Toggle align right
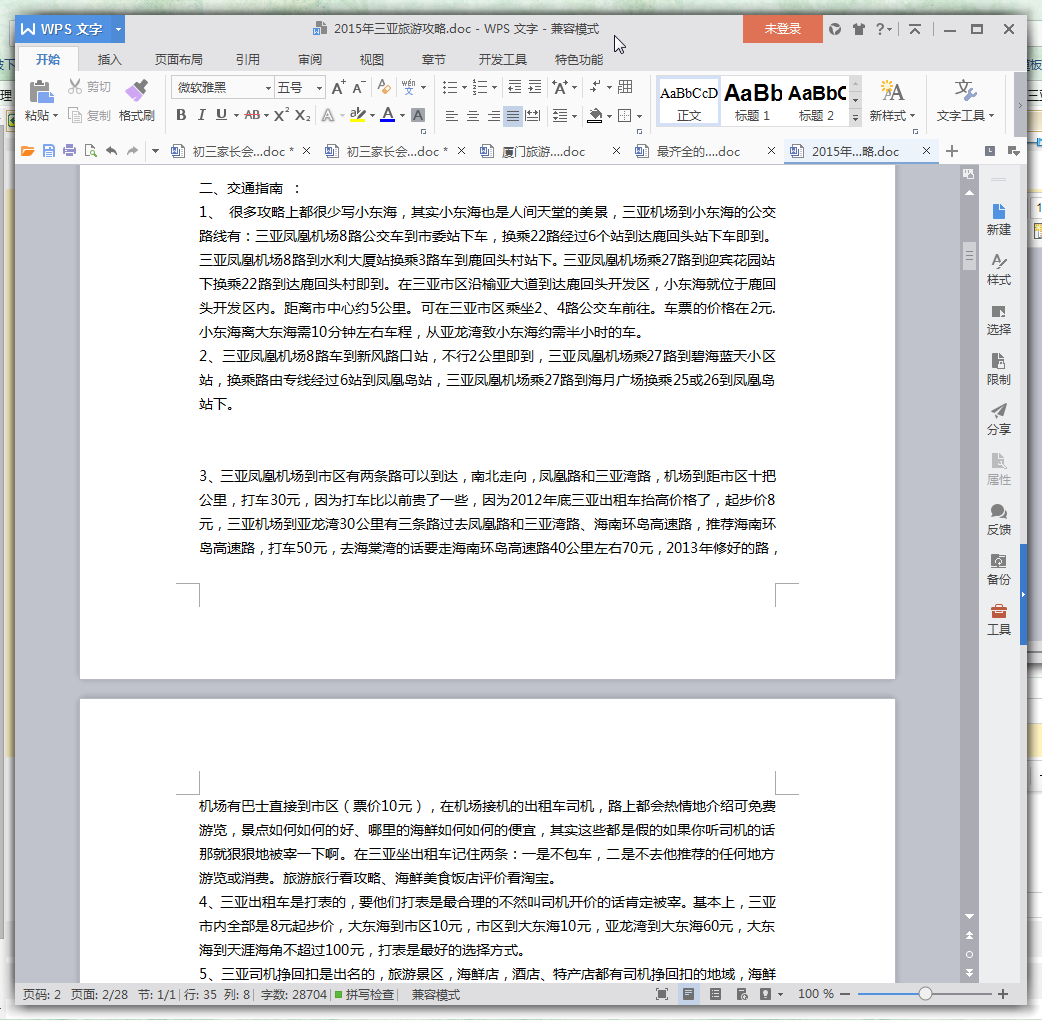 [x=493, y=116]
